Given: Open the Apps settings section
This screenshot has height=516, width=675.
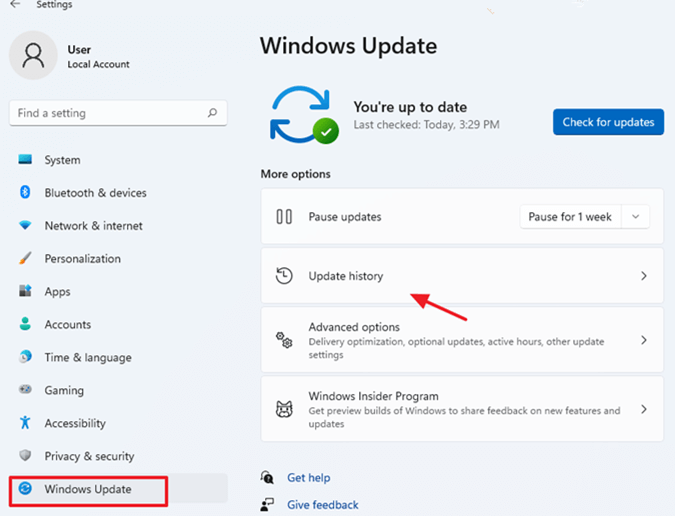Looking at the screenshot, I should point(57,292).
